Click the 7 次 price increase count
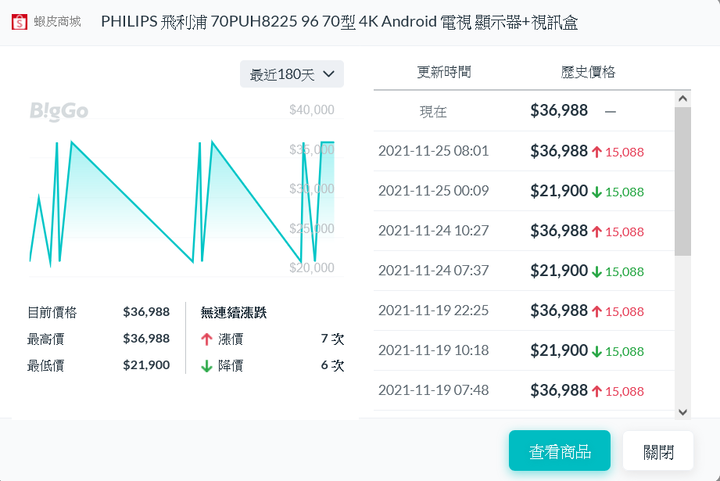Screen dimensions: 720x481 [332, 339]
